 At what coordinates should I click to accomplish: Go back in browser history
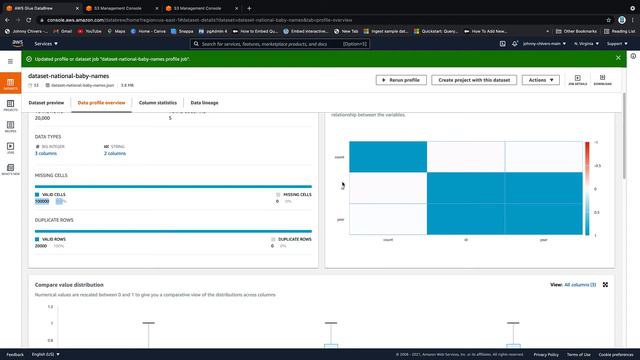tap(7, 20)
